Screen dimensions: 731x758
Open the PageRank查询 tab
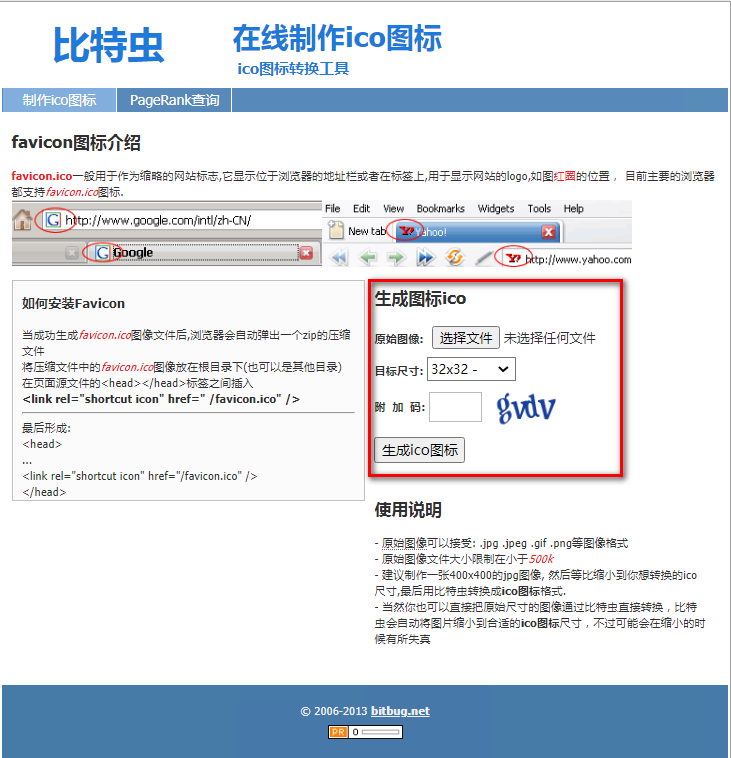point(174,100)
